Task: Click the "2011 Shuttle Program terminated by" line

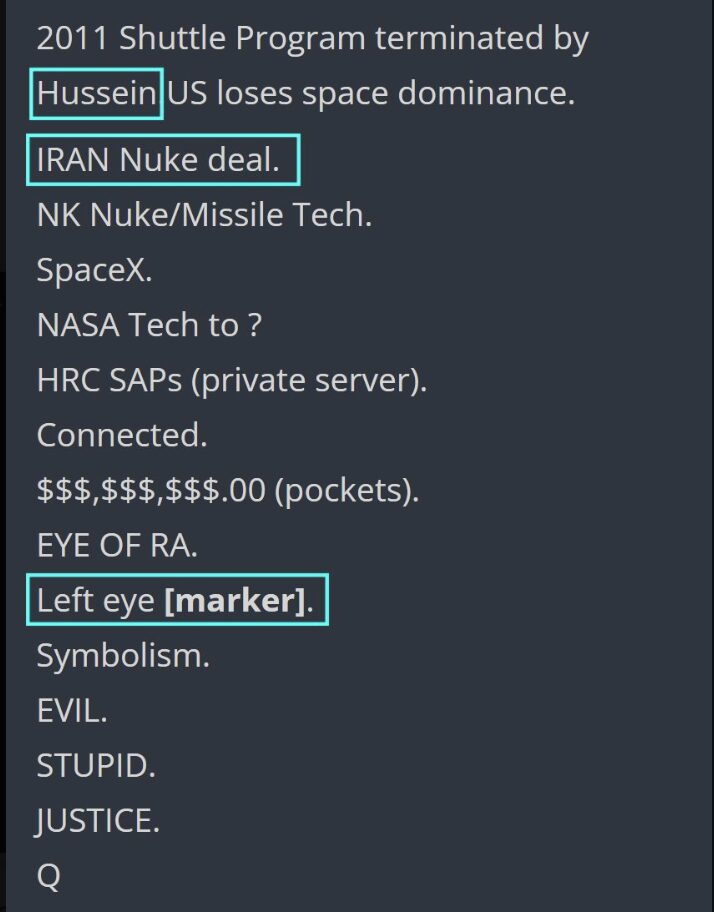Action: click(x=312, y=39)
